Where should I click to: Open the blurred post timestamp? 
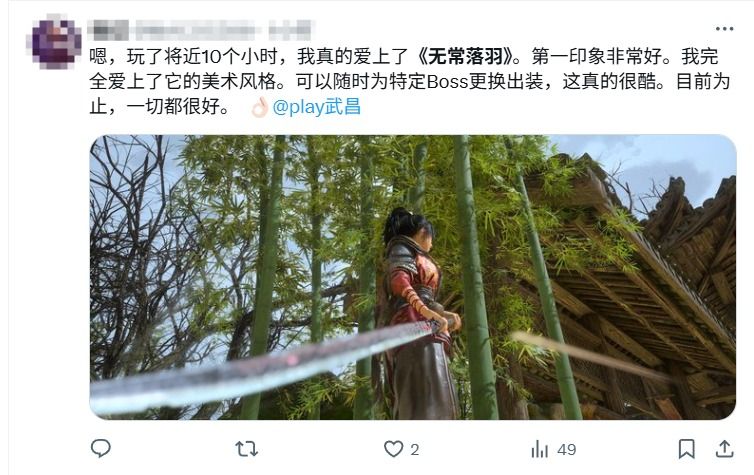(289, 30)
